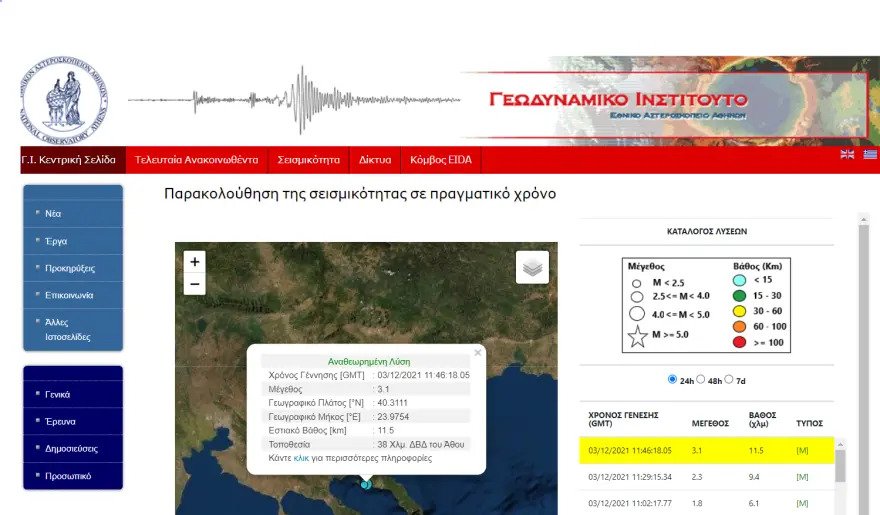Select the 7d time range radio
This screenshot has height=515, width=880.
pos(728,379)
